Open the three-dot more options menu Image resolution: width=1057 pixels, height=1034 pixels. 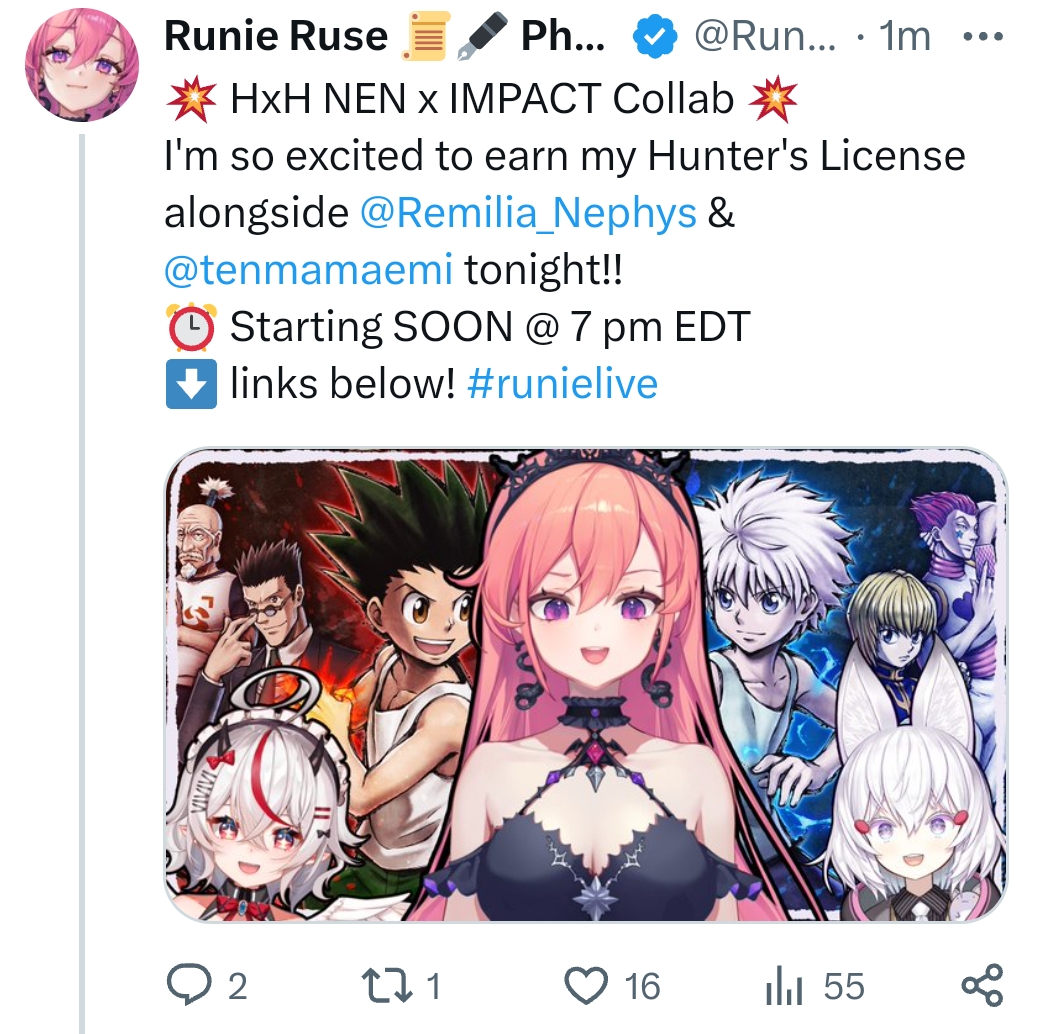(x=984, y=36)
